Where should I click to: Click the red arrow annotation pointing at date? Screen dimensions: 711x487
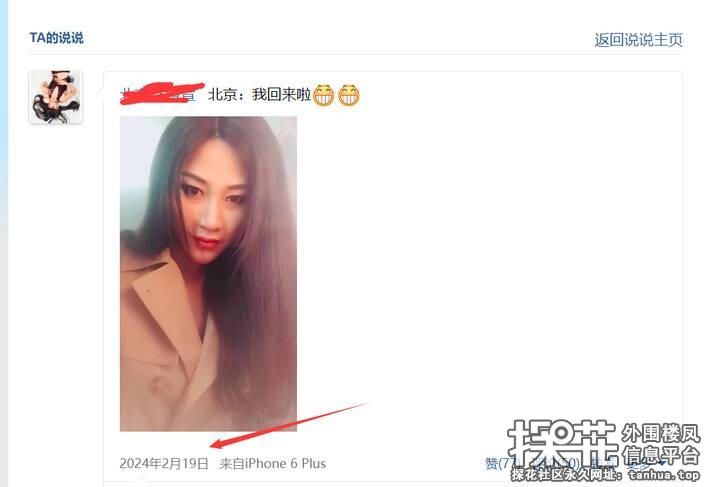point(289,425)
